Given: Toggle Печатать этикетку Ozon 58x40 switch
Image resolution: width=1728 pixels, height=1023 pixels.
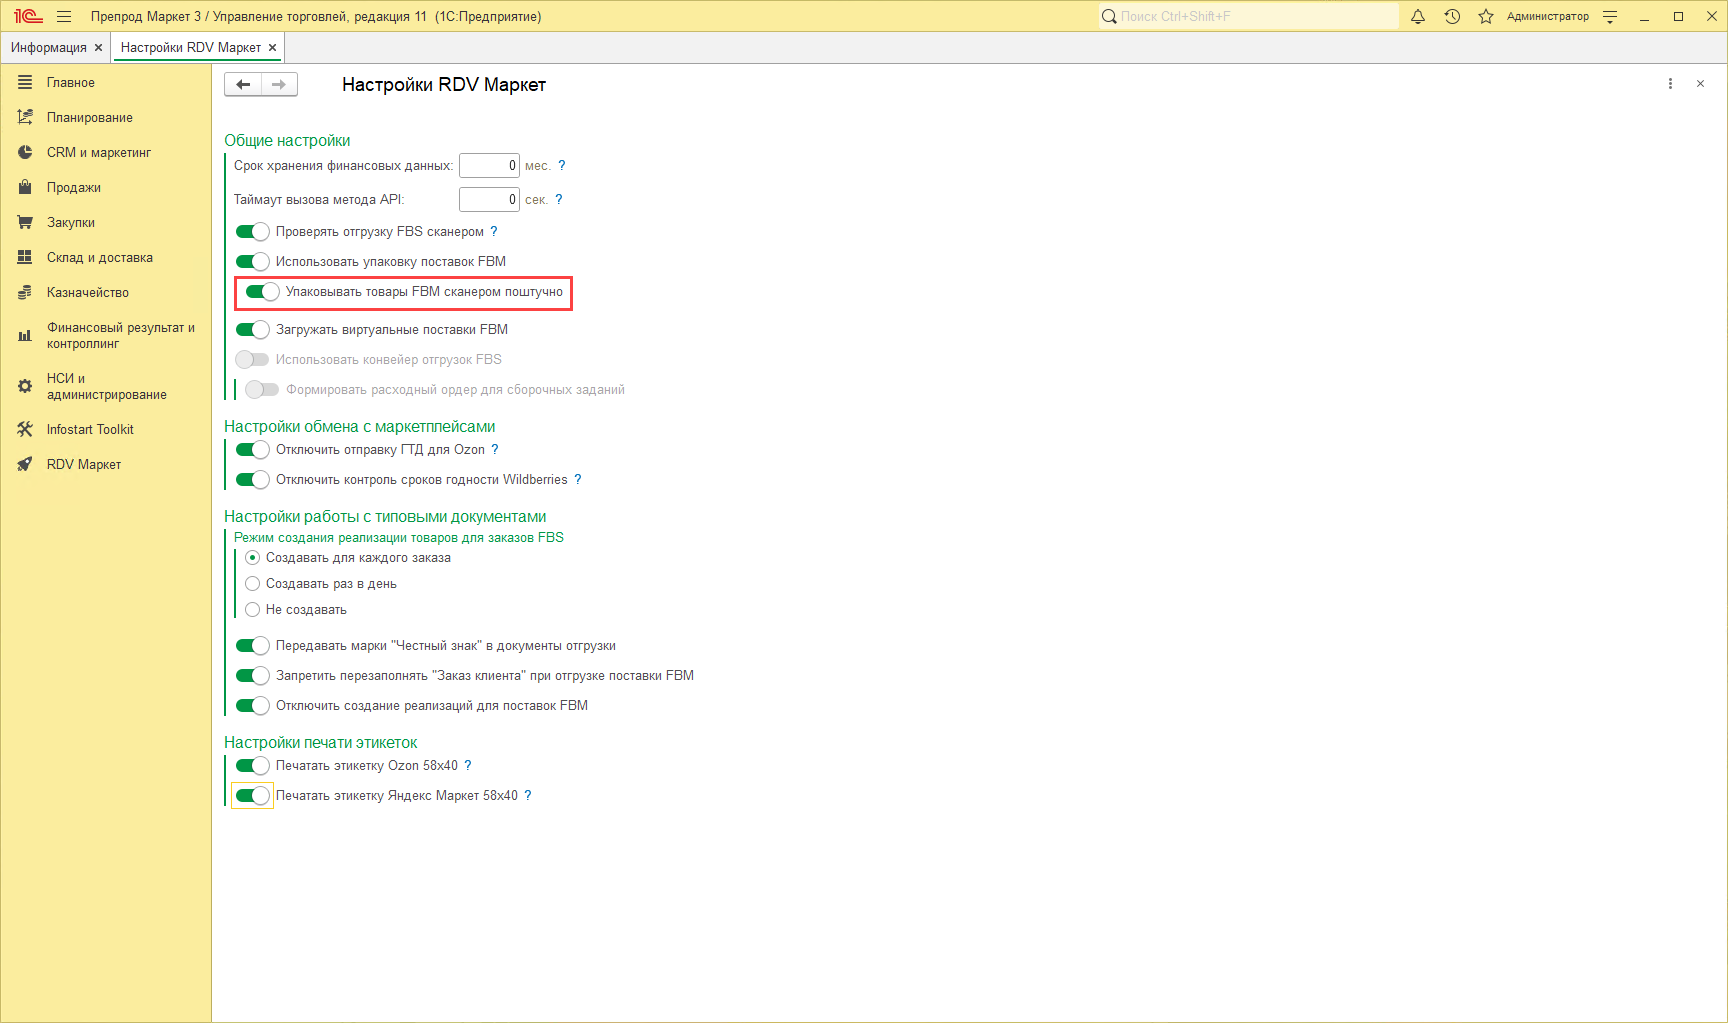Looking at the screenshot, I should (252, 765).
